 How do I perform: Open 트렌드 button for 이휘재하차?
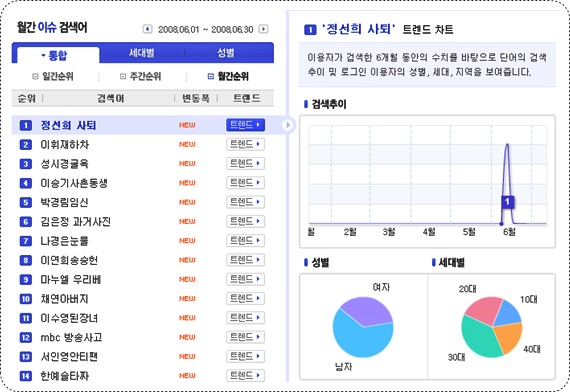(245, 144)
